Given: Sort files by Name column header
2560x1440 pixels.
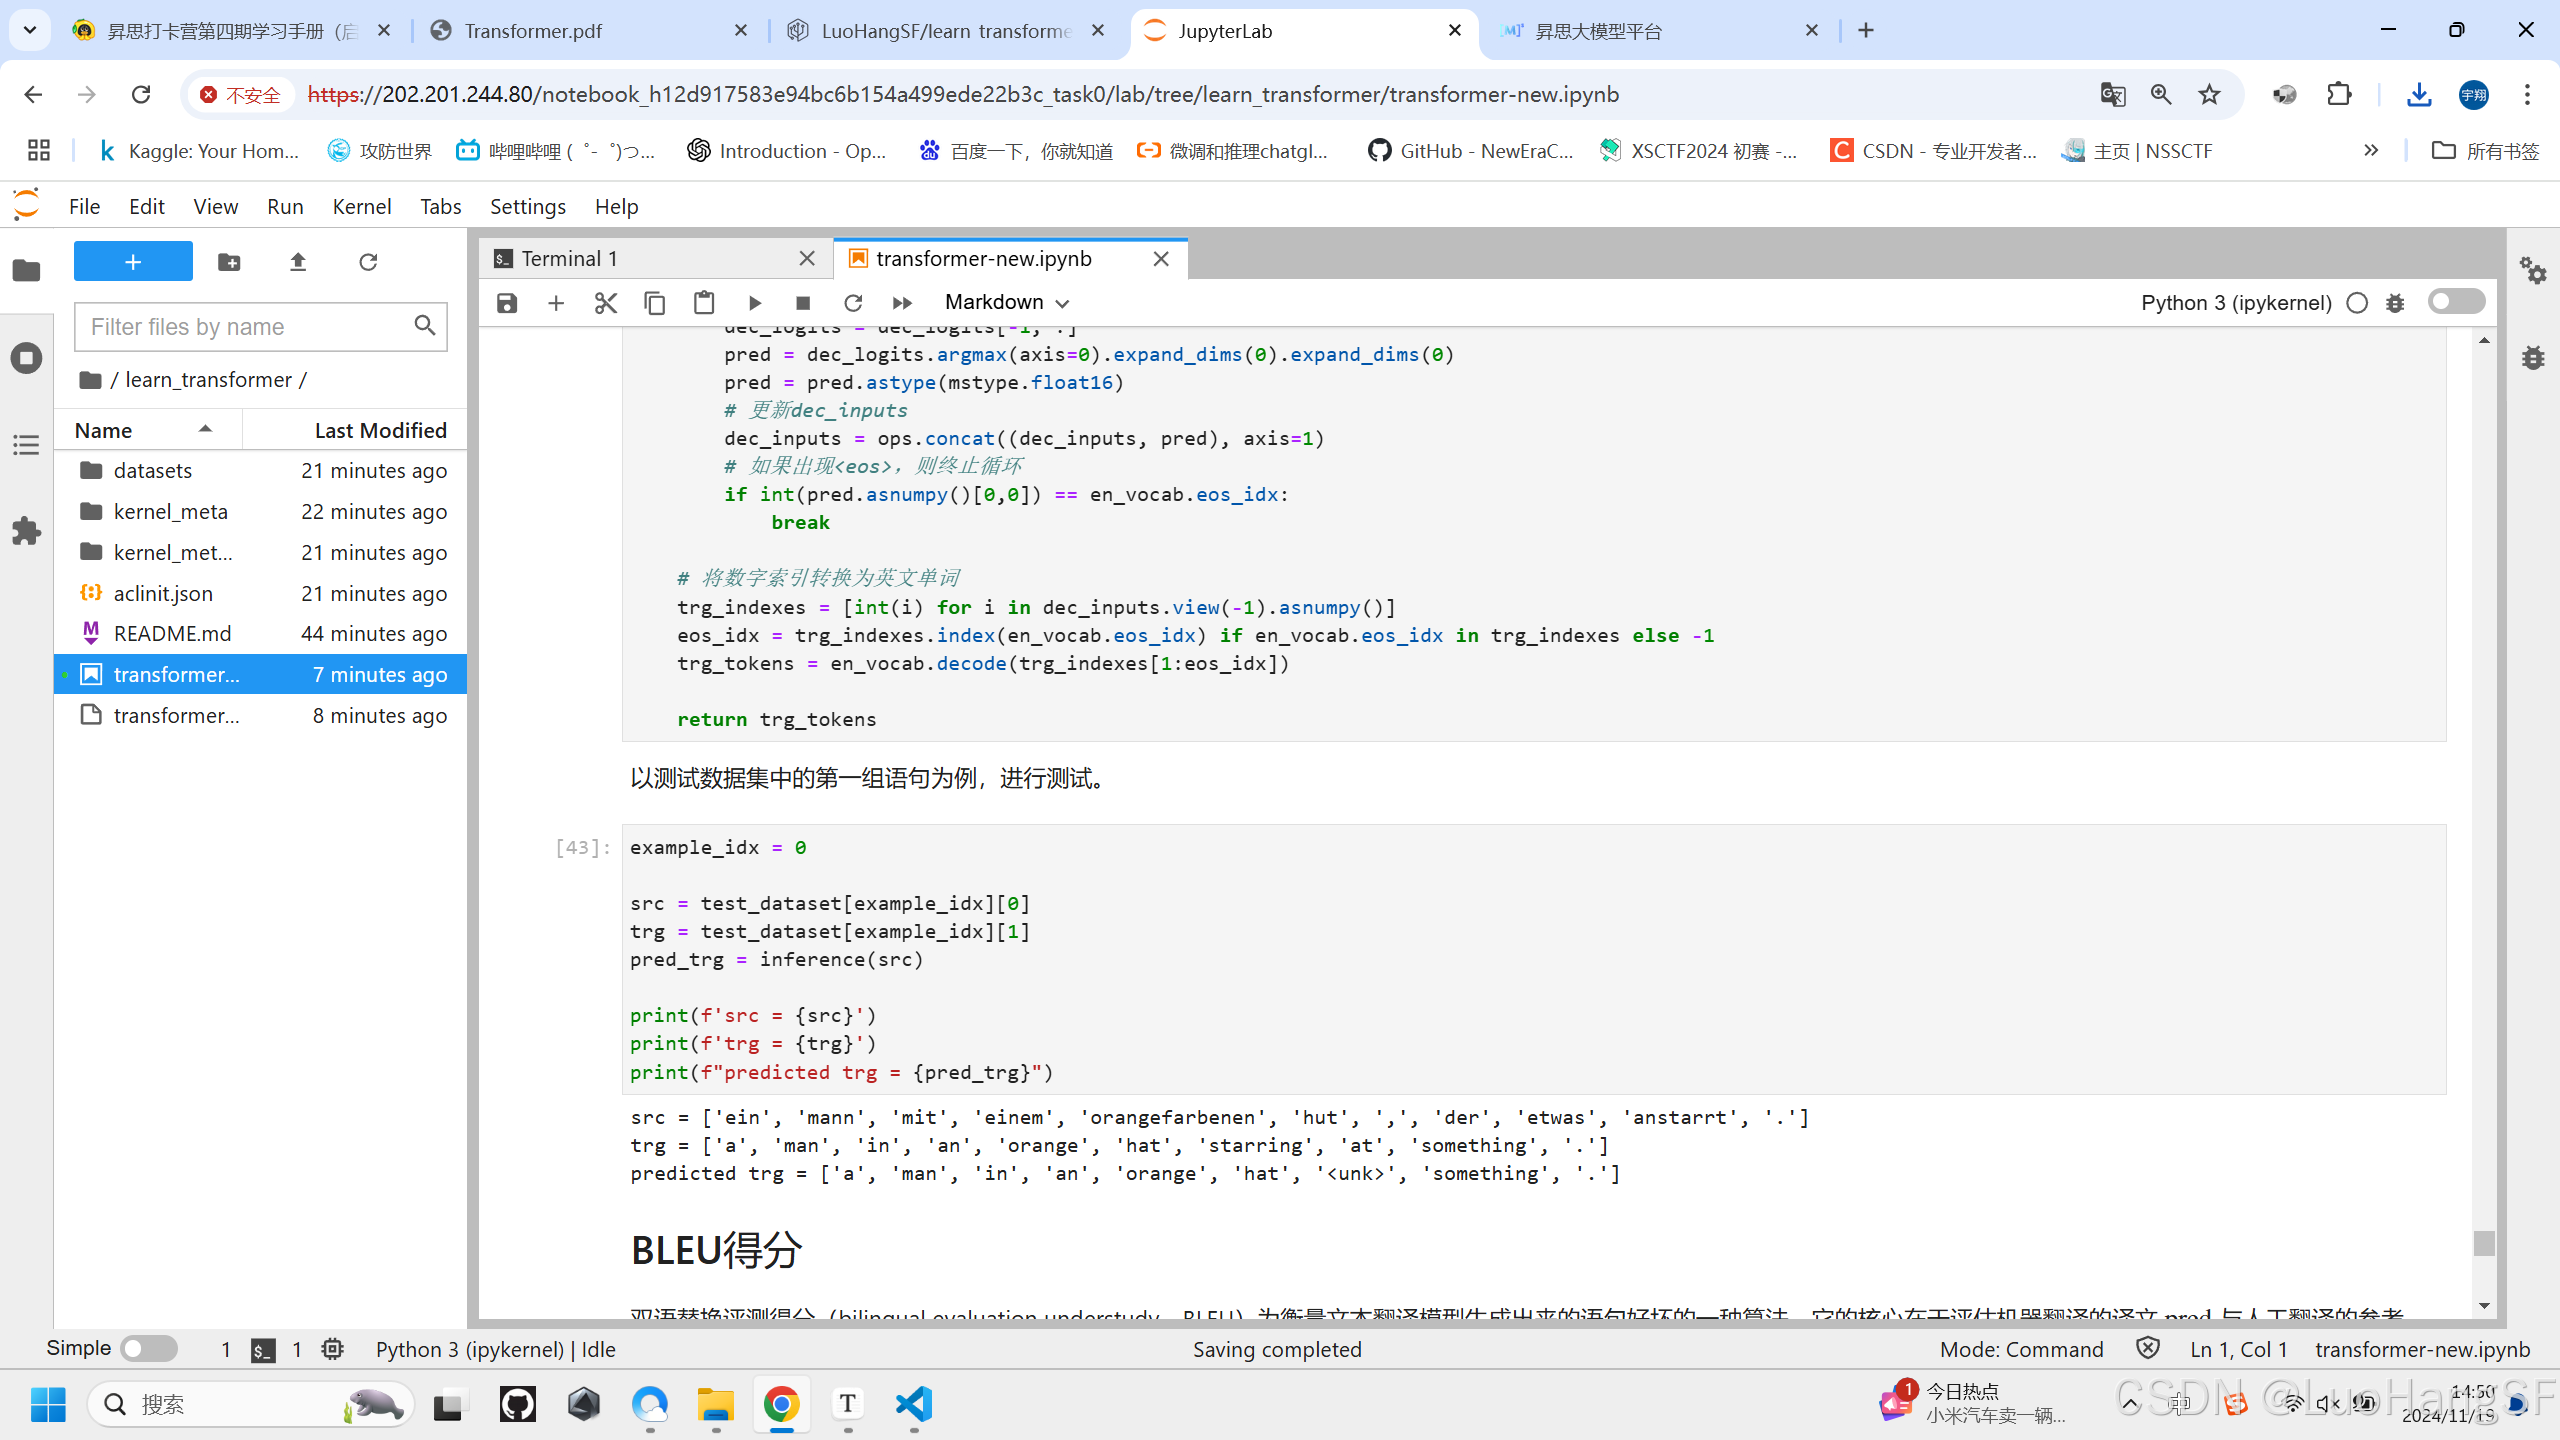Looking at the screenshot, I should click(104, 430).
